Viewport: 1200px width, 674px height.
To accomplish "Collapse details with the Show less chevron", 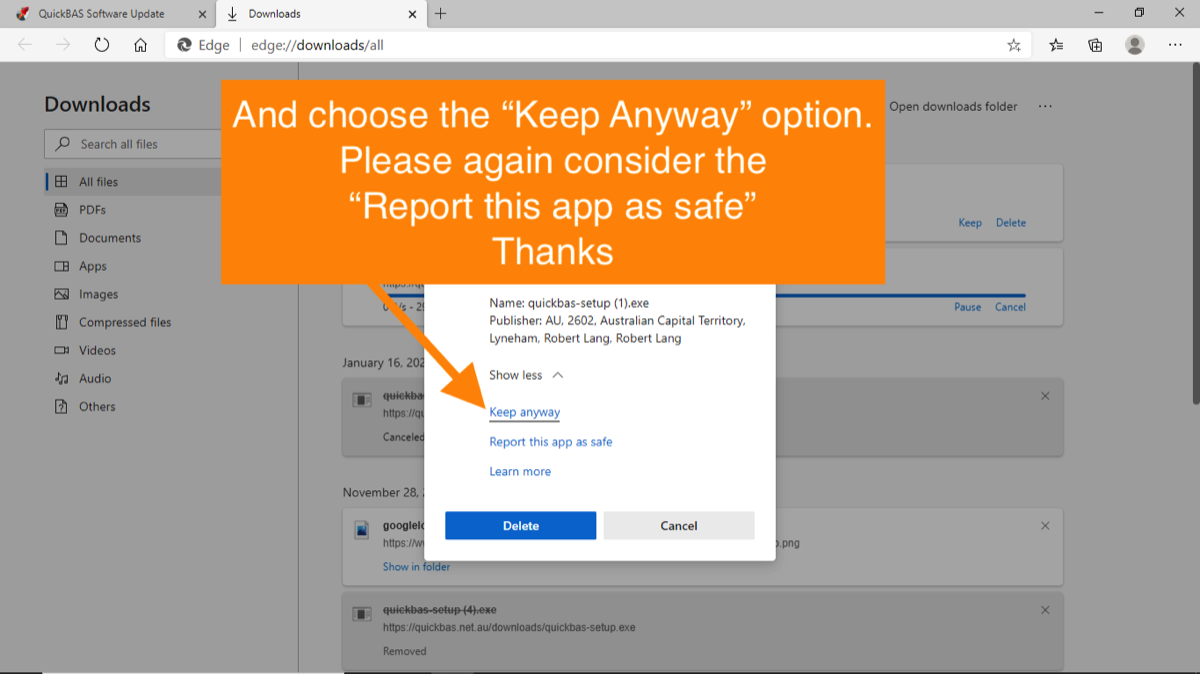I will [527, 375].
